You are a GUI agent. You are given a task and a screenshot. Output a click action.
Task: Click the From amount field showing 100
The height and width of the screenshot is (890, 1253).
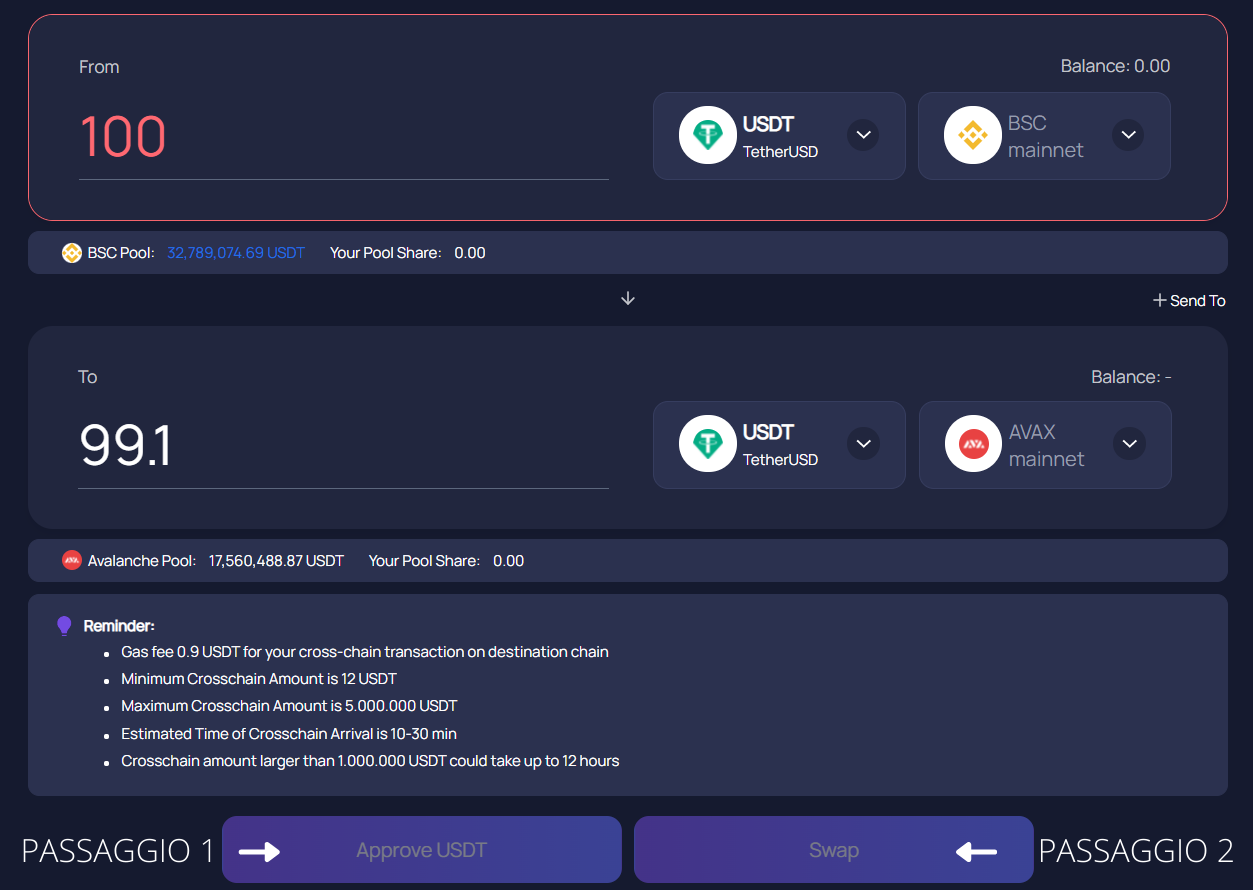[343, 137]
